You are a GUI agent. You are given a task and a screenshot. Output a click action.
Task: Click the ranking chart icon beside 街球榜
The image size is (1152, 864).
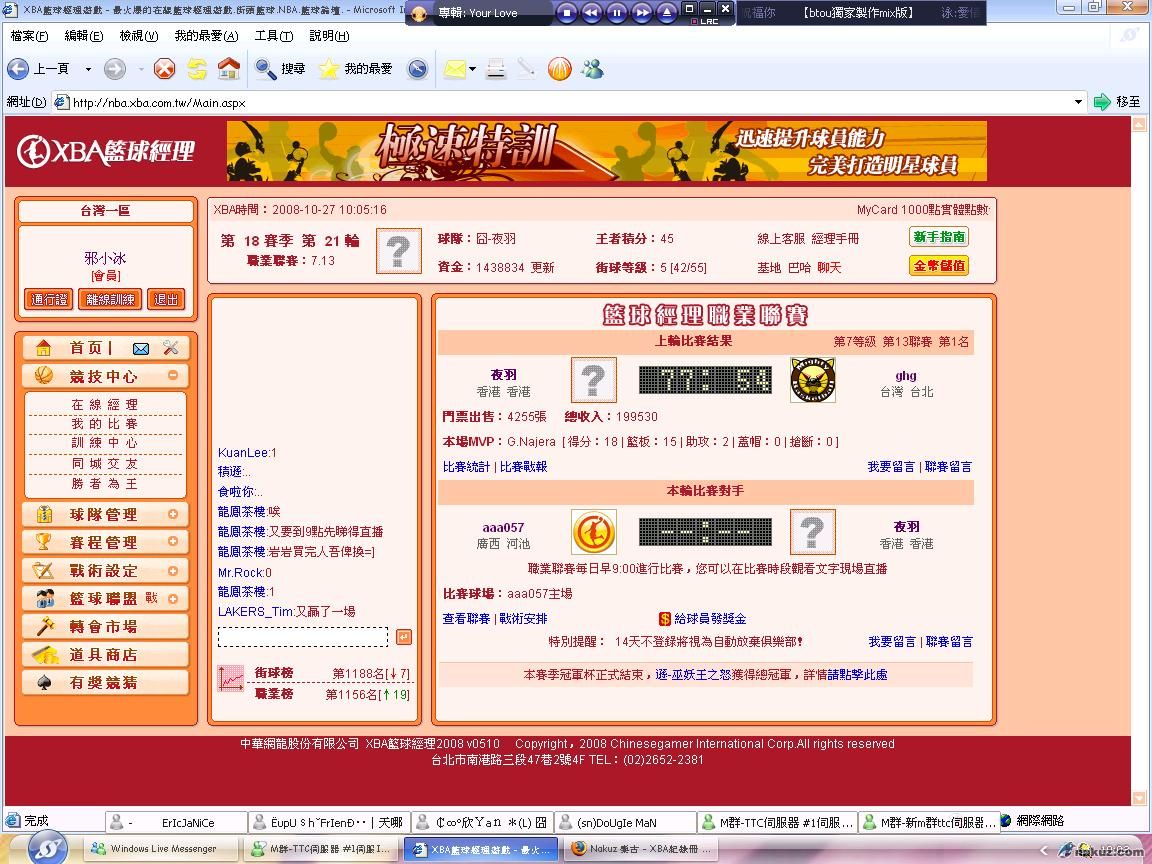[x=231, y=678]
